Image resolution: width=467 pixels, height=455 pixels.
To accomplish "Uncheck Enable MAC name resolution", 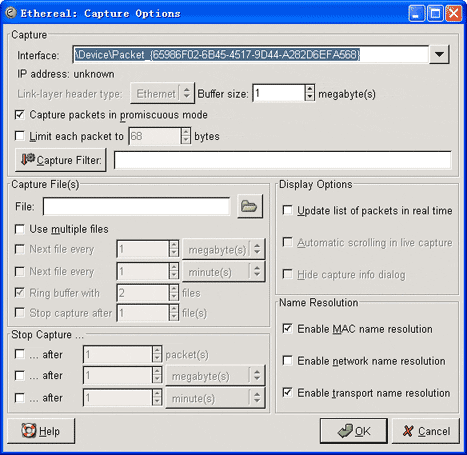I will click(287, 329).
